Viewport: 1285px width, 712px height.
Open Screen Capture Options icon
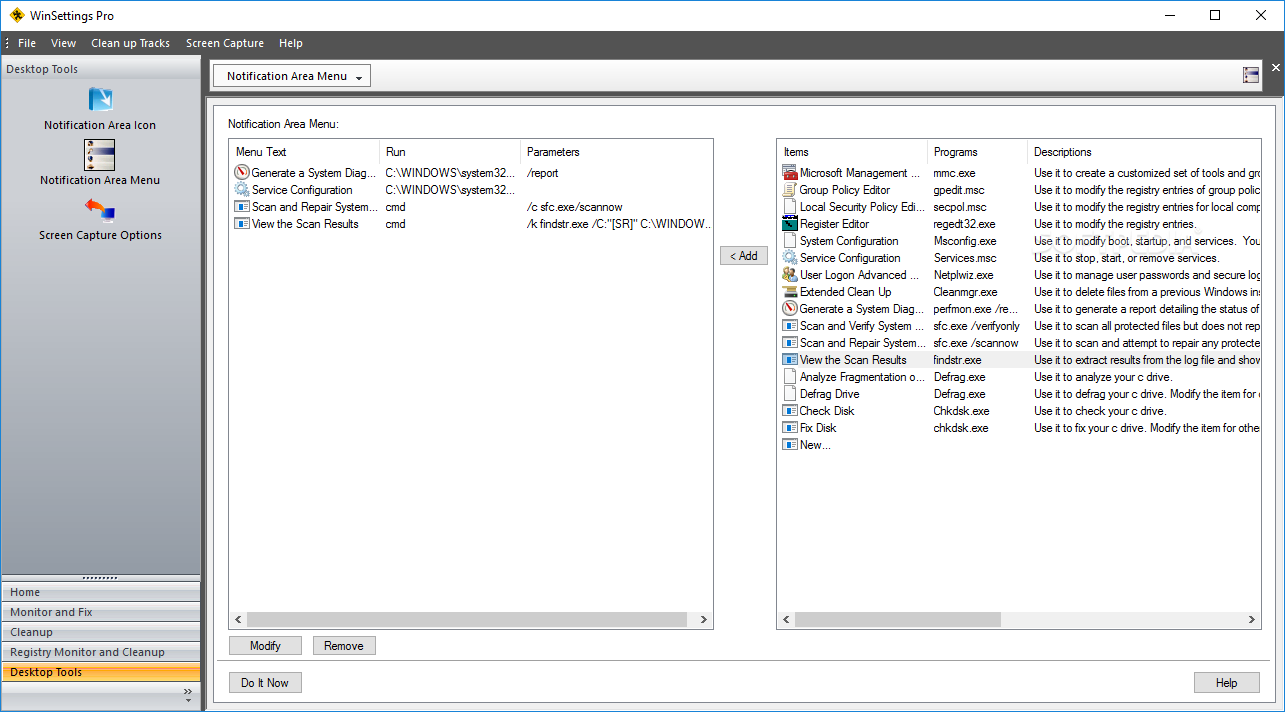[100, 210]
